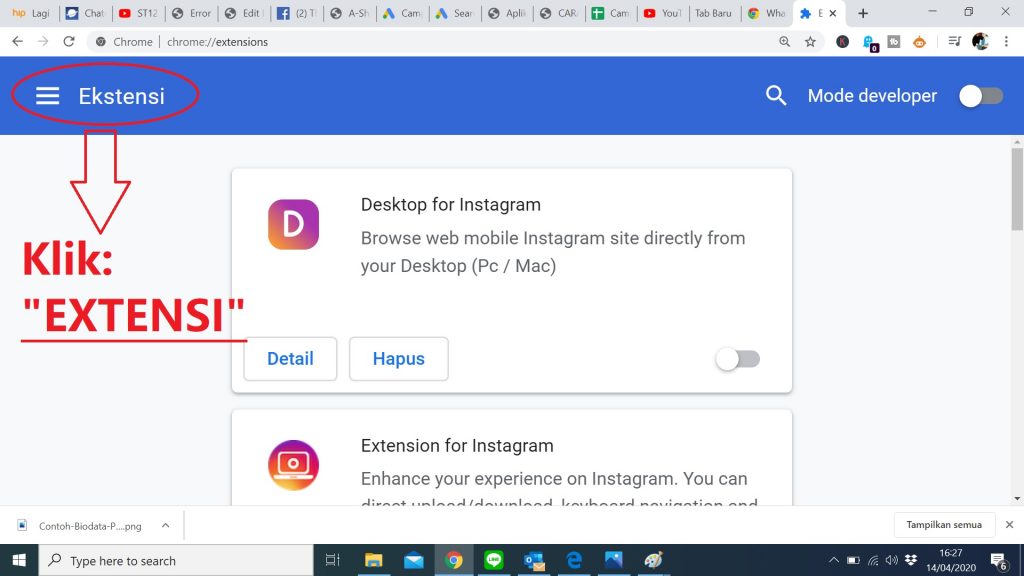Open the Ekstensi hamburger menu
Image resolution: width=1024 pixels, height=576 pixels.
point(48,96)
